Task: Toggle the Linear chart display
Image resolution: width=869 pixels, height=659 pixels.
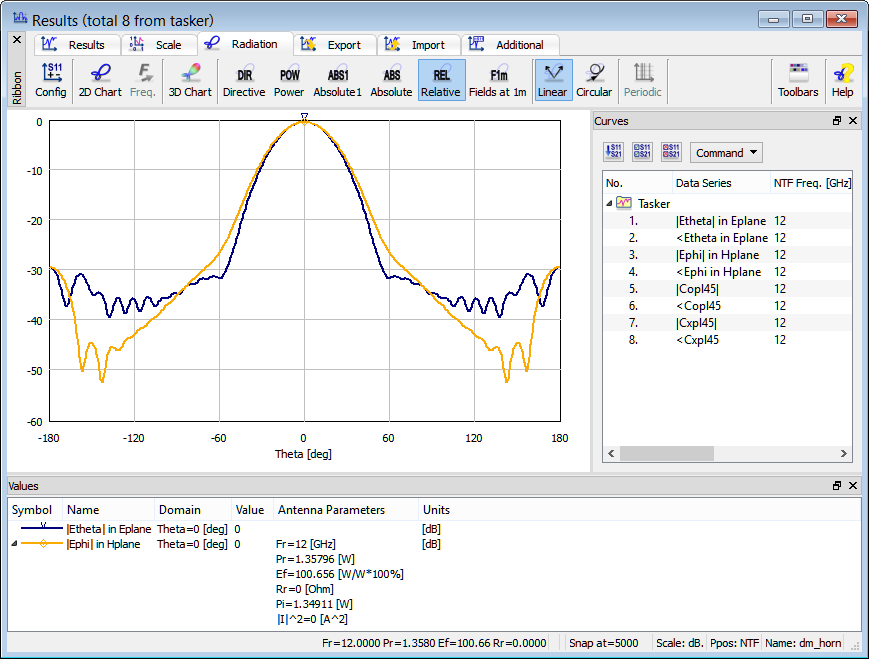Action: tap(552, 80)
